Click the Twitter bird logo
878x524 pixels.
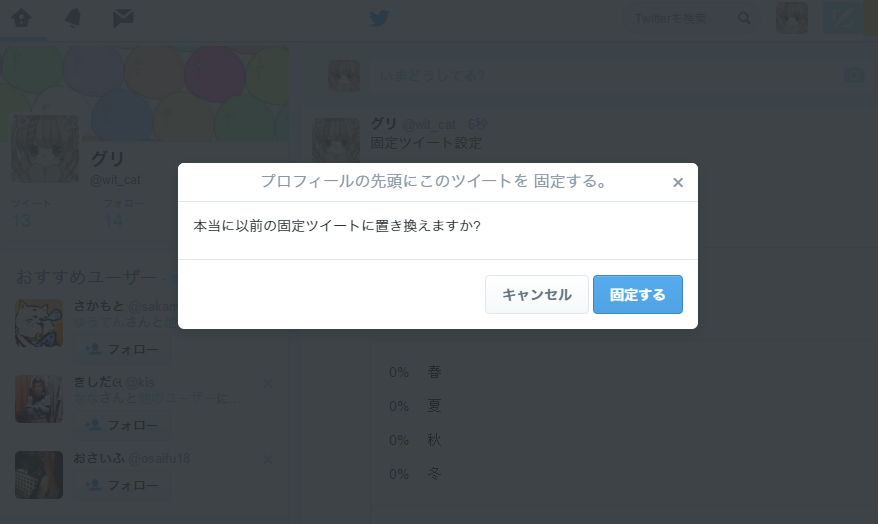[379, 18]
